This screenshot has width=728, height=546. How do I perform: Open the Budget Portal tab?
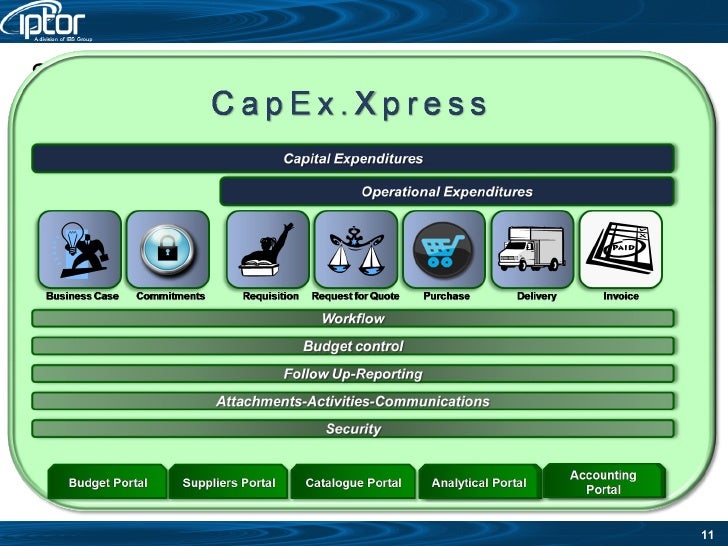click(107, 482)
